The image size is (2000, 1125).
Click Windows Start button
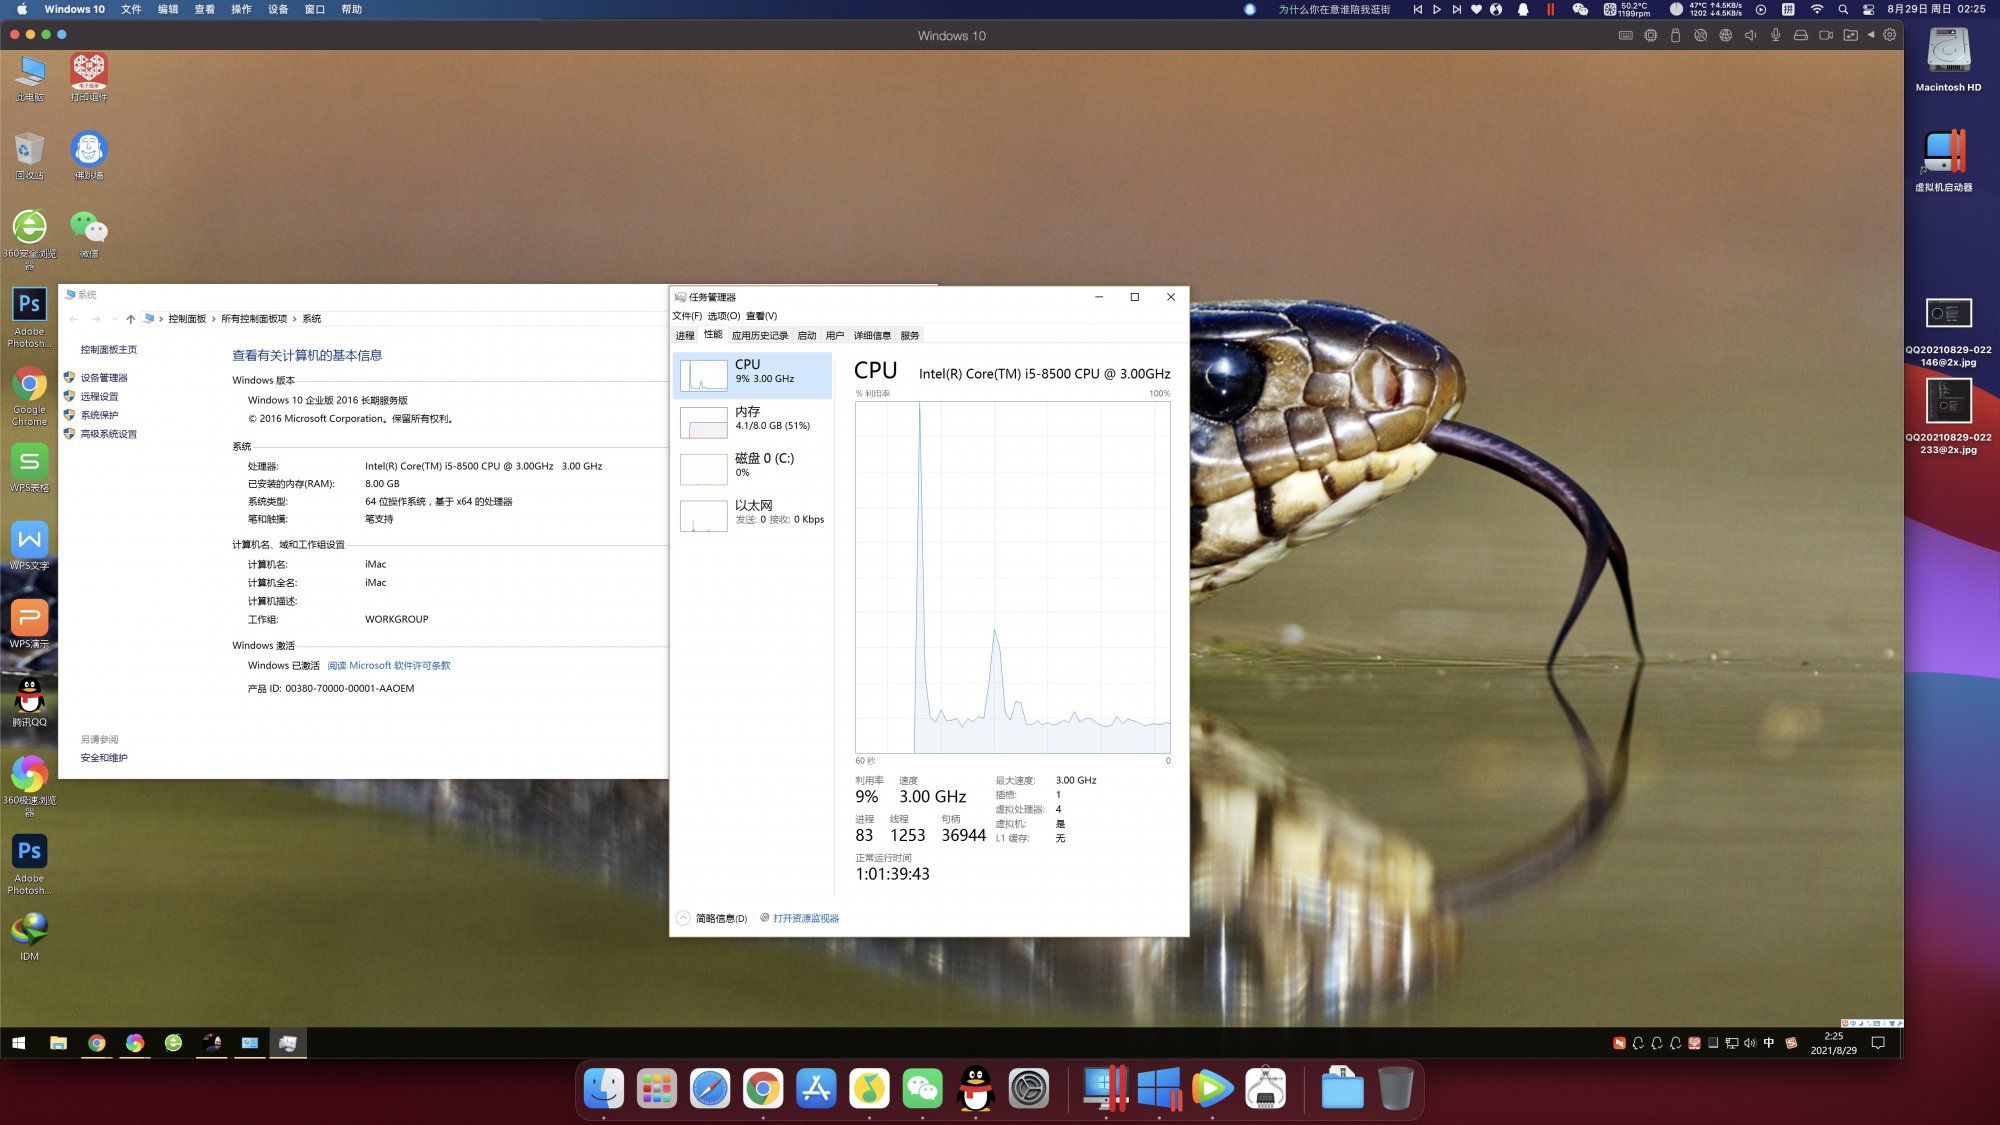point(18,1043)
